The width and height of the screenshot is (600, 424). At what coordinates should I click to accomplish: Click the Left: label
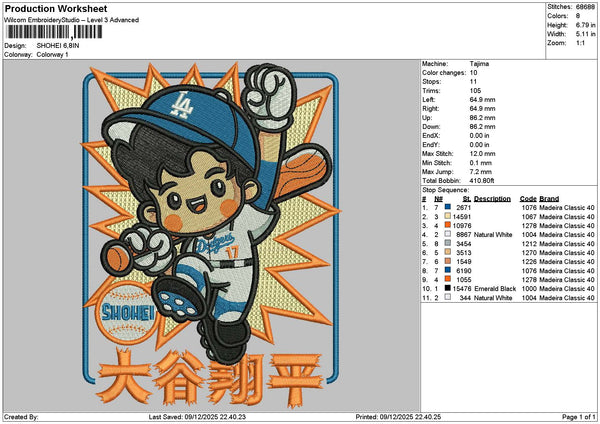point(429,99)
